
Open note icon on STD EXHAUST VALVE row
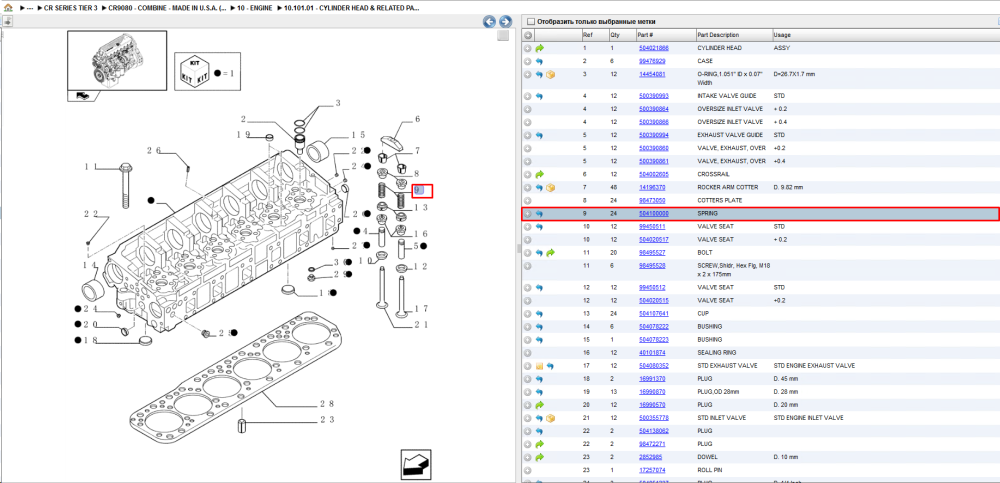539,366
